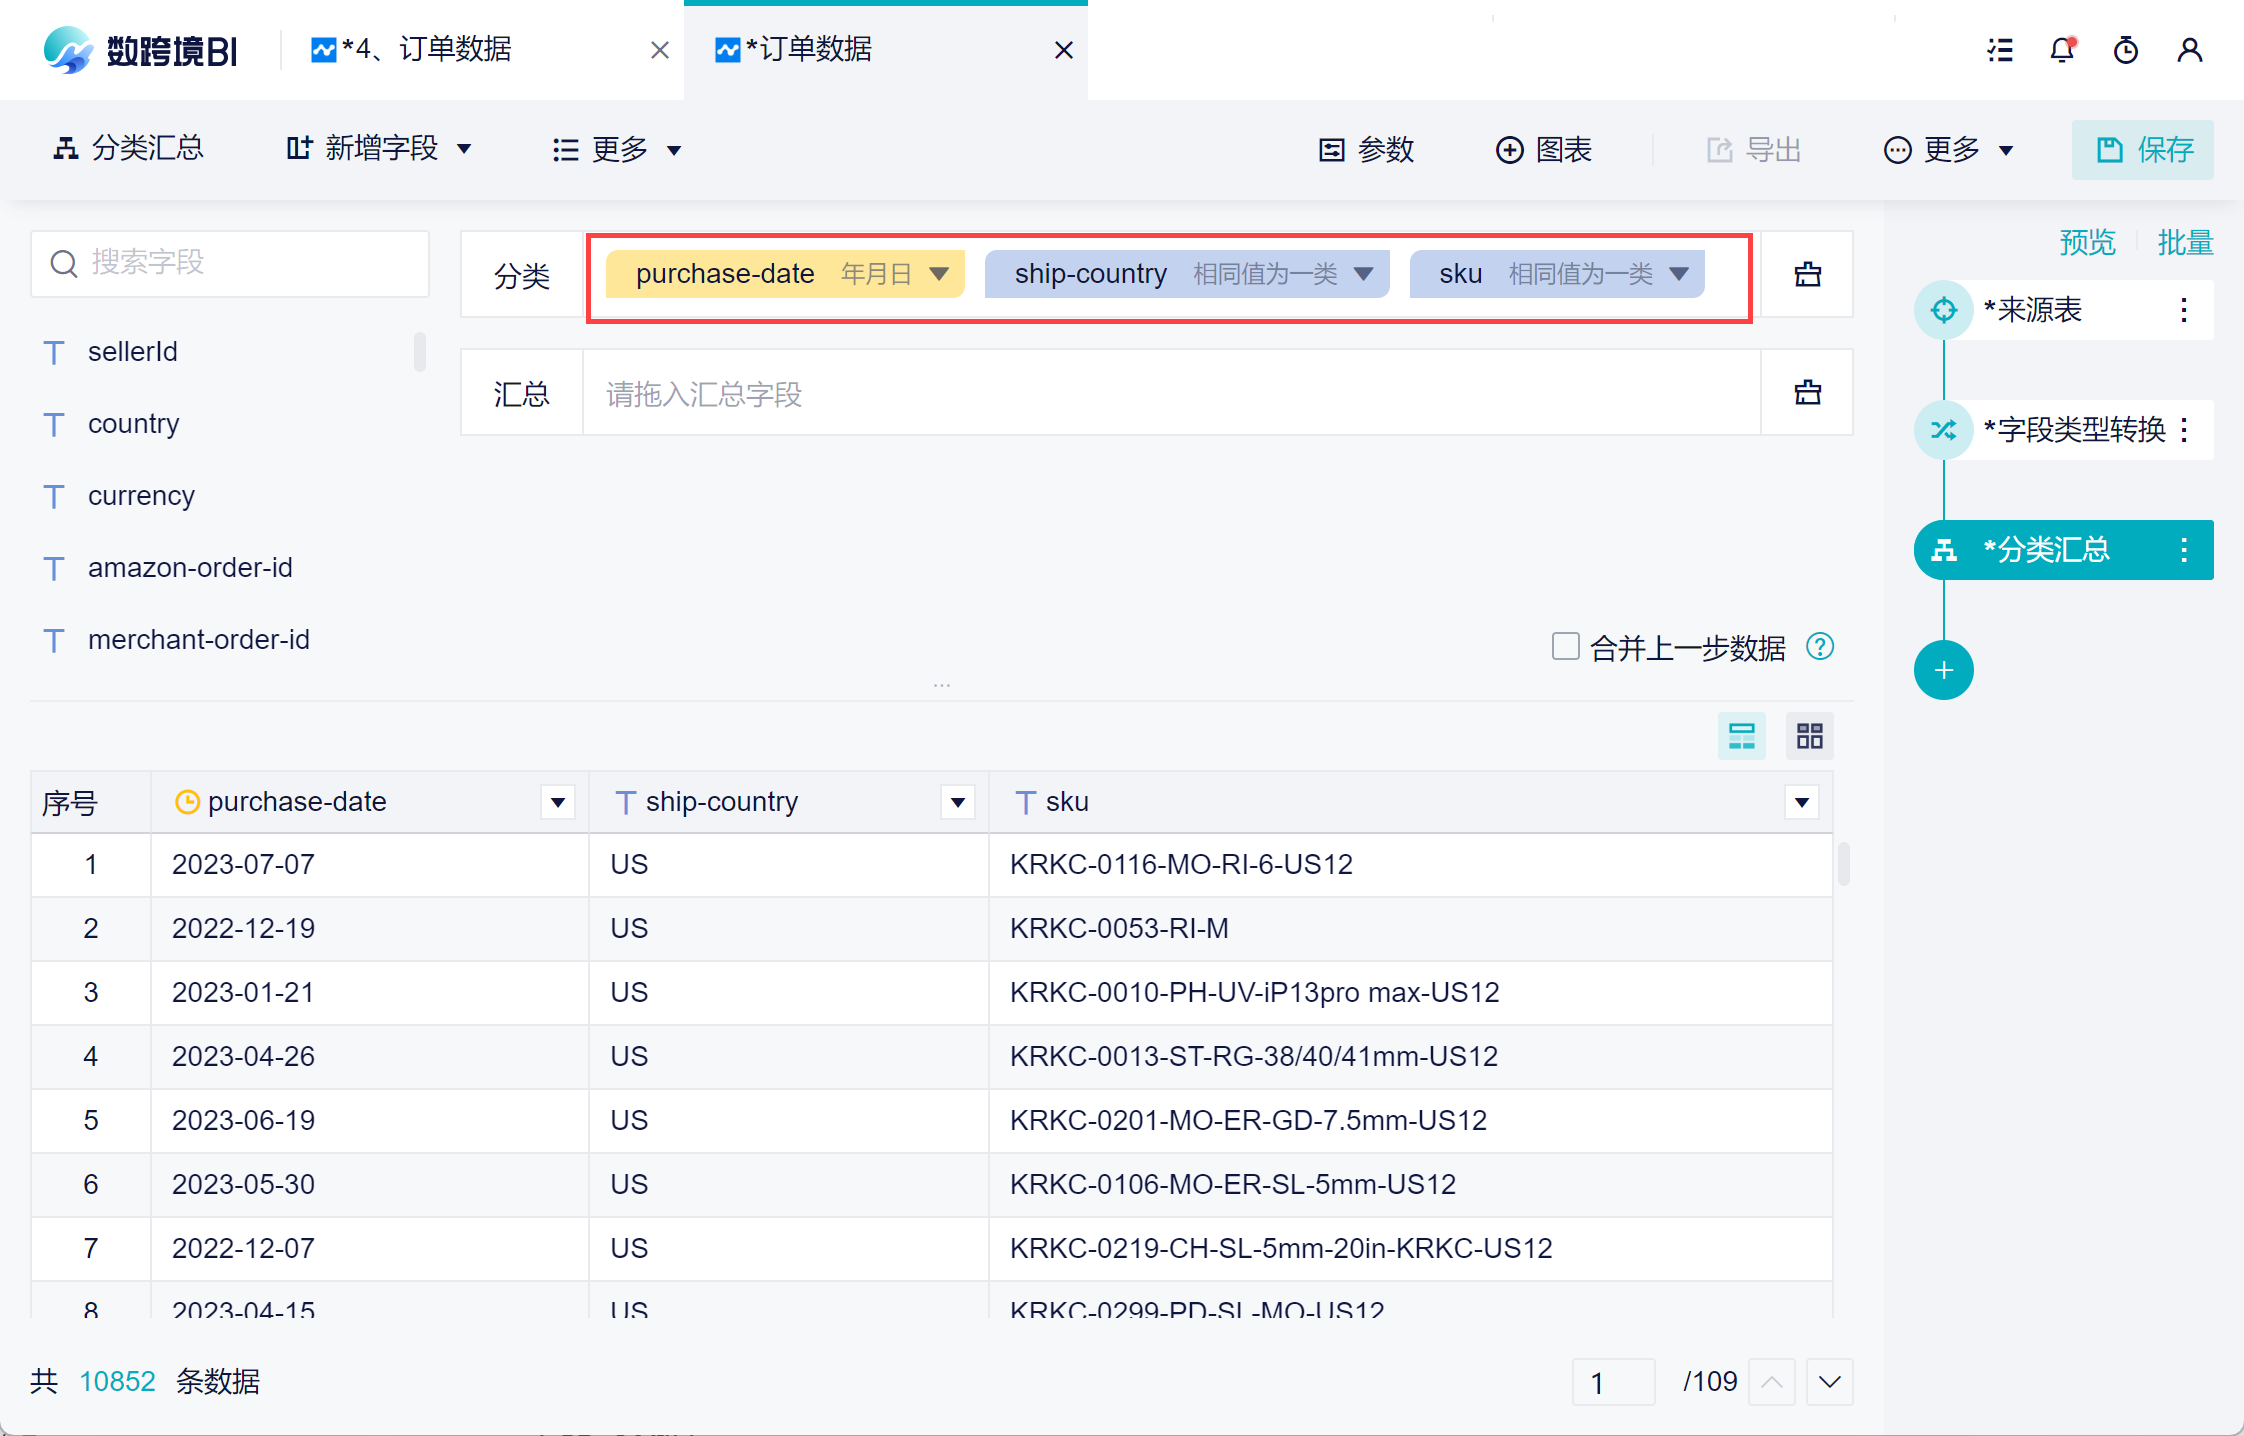The width and height of the screenshot is (2244, 1436).
Task: Select the *字段类型转换 step
Action: [x=2073, y=430]
